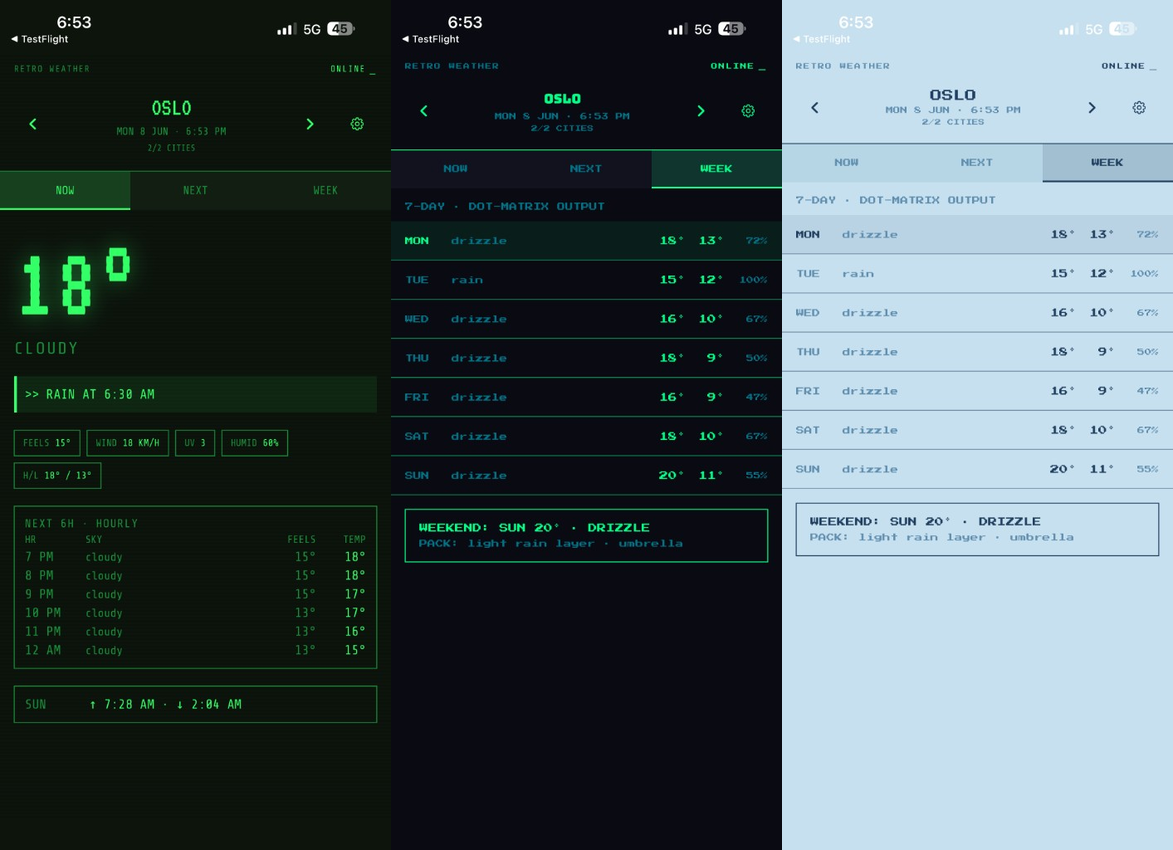
Task: Select WEEK tab in navy screen
Action: tap(716, 169)
